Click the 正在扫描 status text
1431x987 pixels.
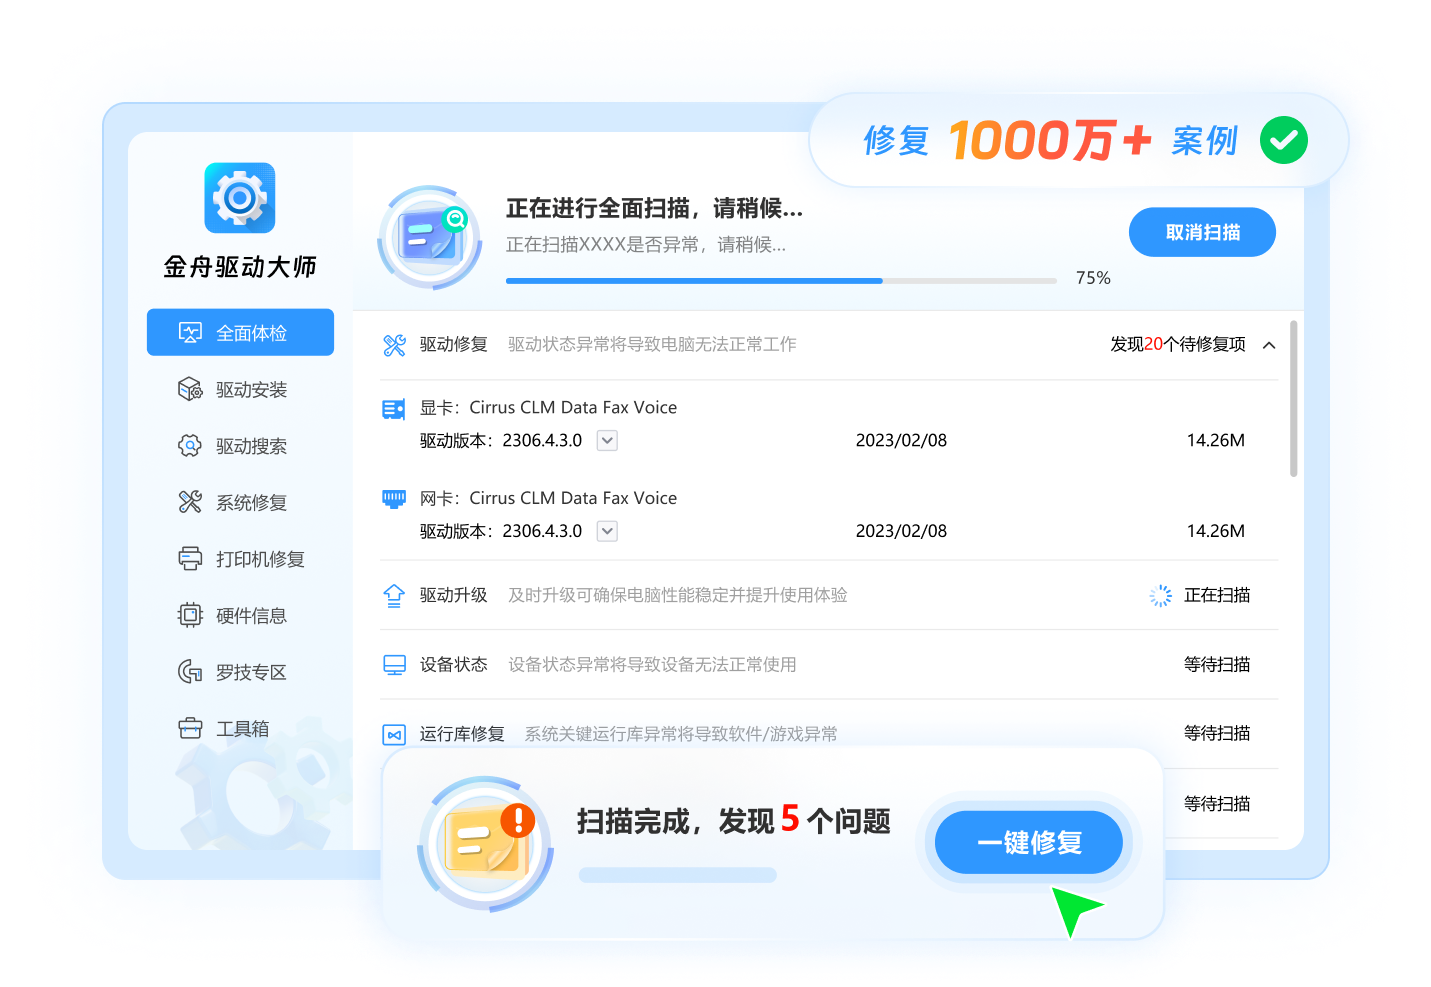coord(1217,595)
